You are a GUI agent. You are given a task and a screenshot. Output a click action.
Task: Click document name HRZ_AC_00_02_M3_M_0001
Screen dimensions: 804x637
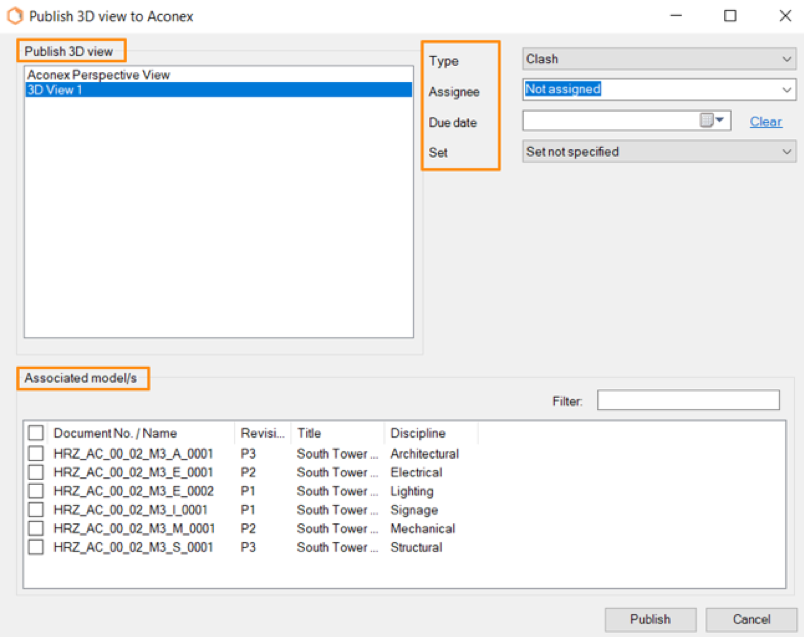point(134,529)
